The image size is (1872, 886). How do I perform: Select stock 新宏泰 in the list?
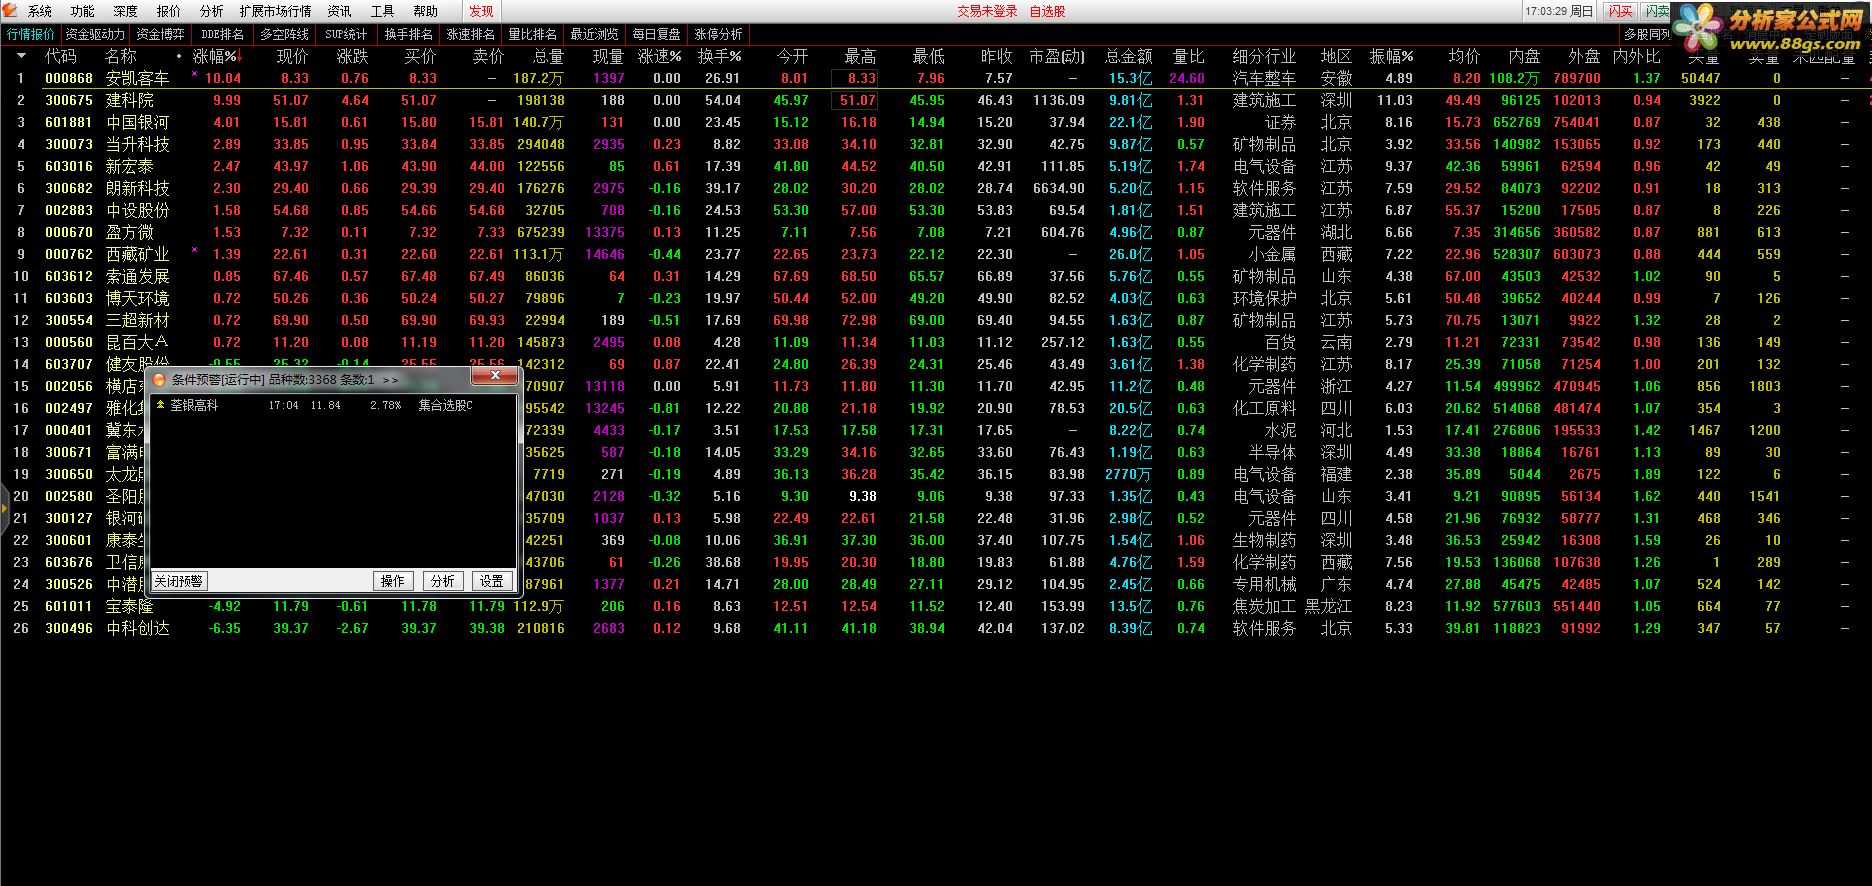(130, 166)
